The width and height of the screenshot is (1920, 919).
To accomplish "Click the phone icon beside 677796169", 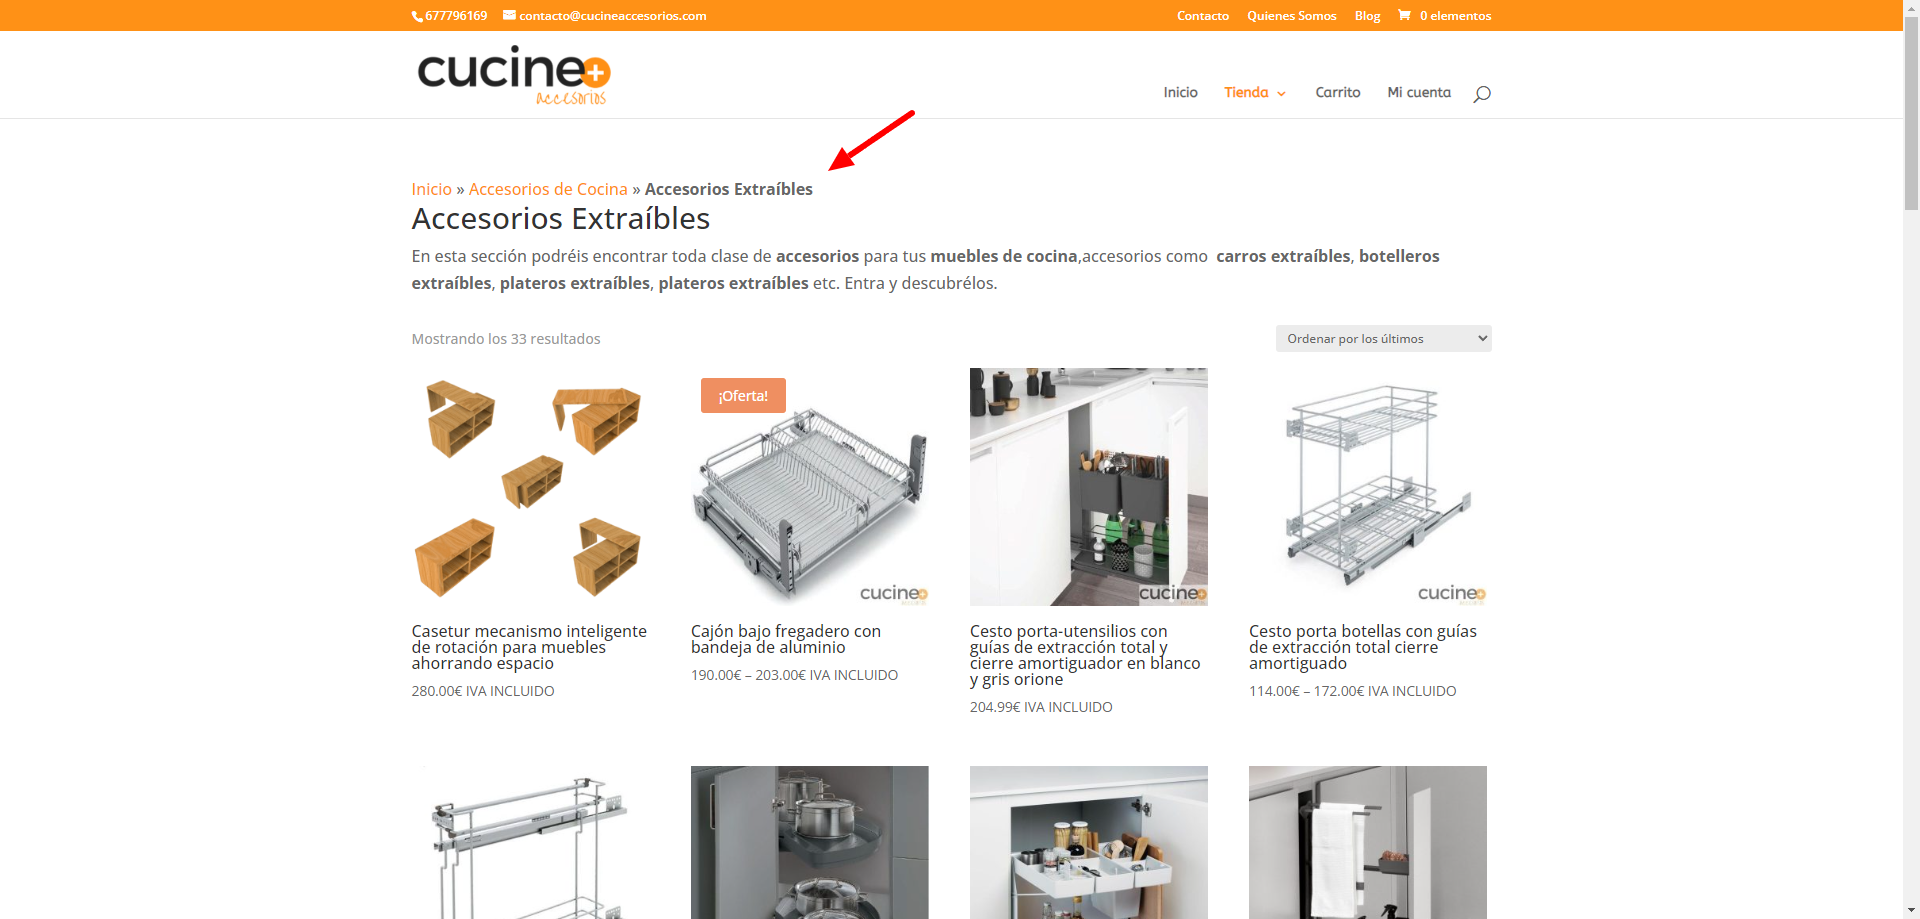I will coord(418,16).
